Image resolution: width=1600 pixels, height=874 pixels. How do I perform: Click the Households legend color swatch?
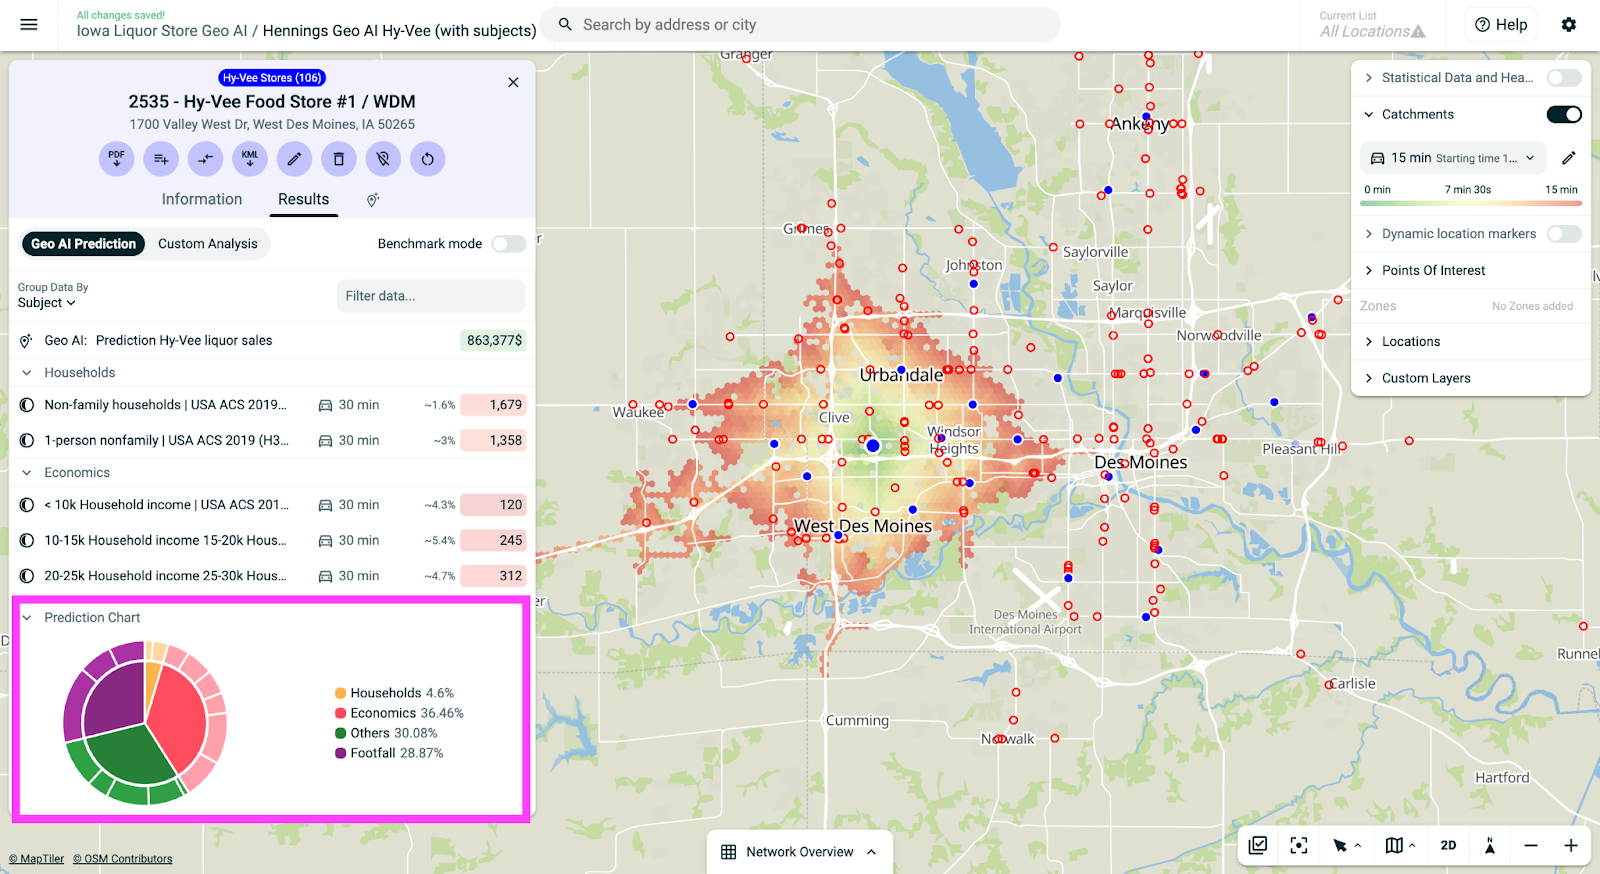click(341, 693)
